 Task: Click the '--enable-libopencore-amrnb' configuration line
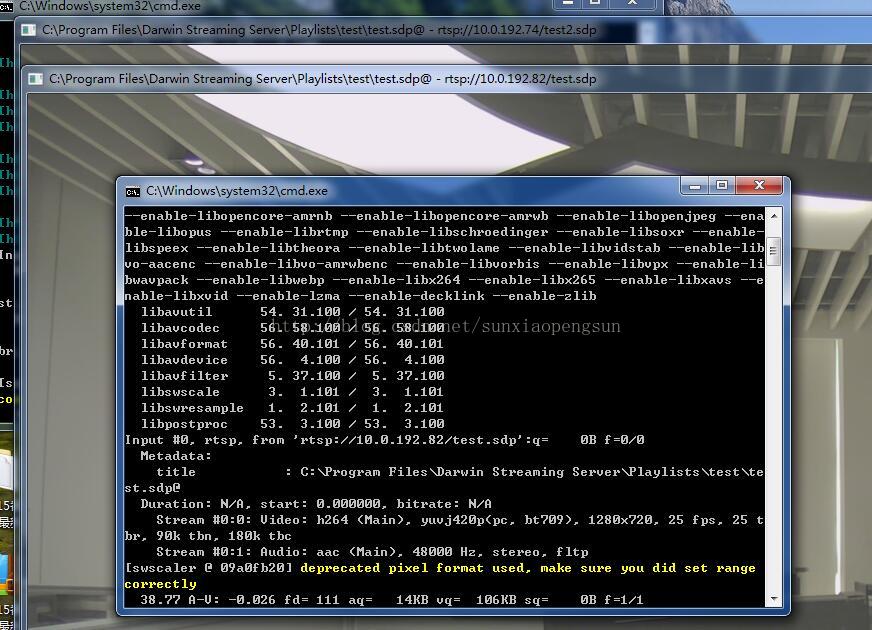pos(444,216)
